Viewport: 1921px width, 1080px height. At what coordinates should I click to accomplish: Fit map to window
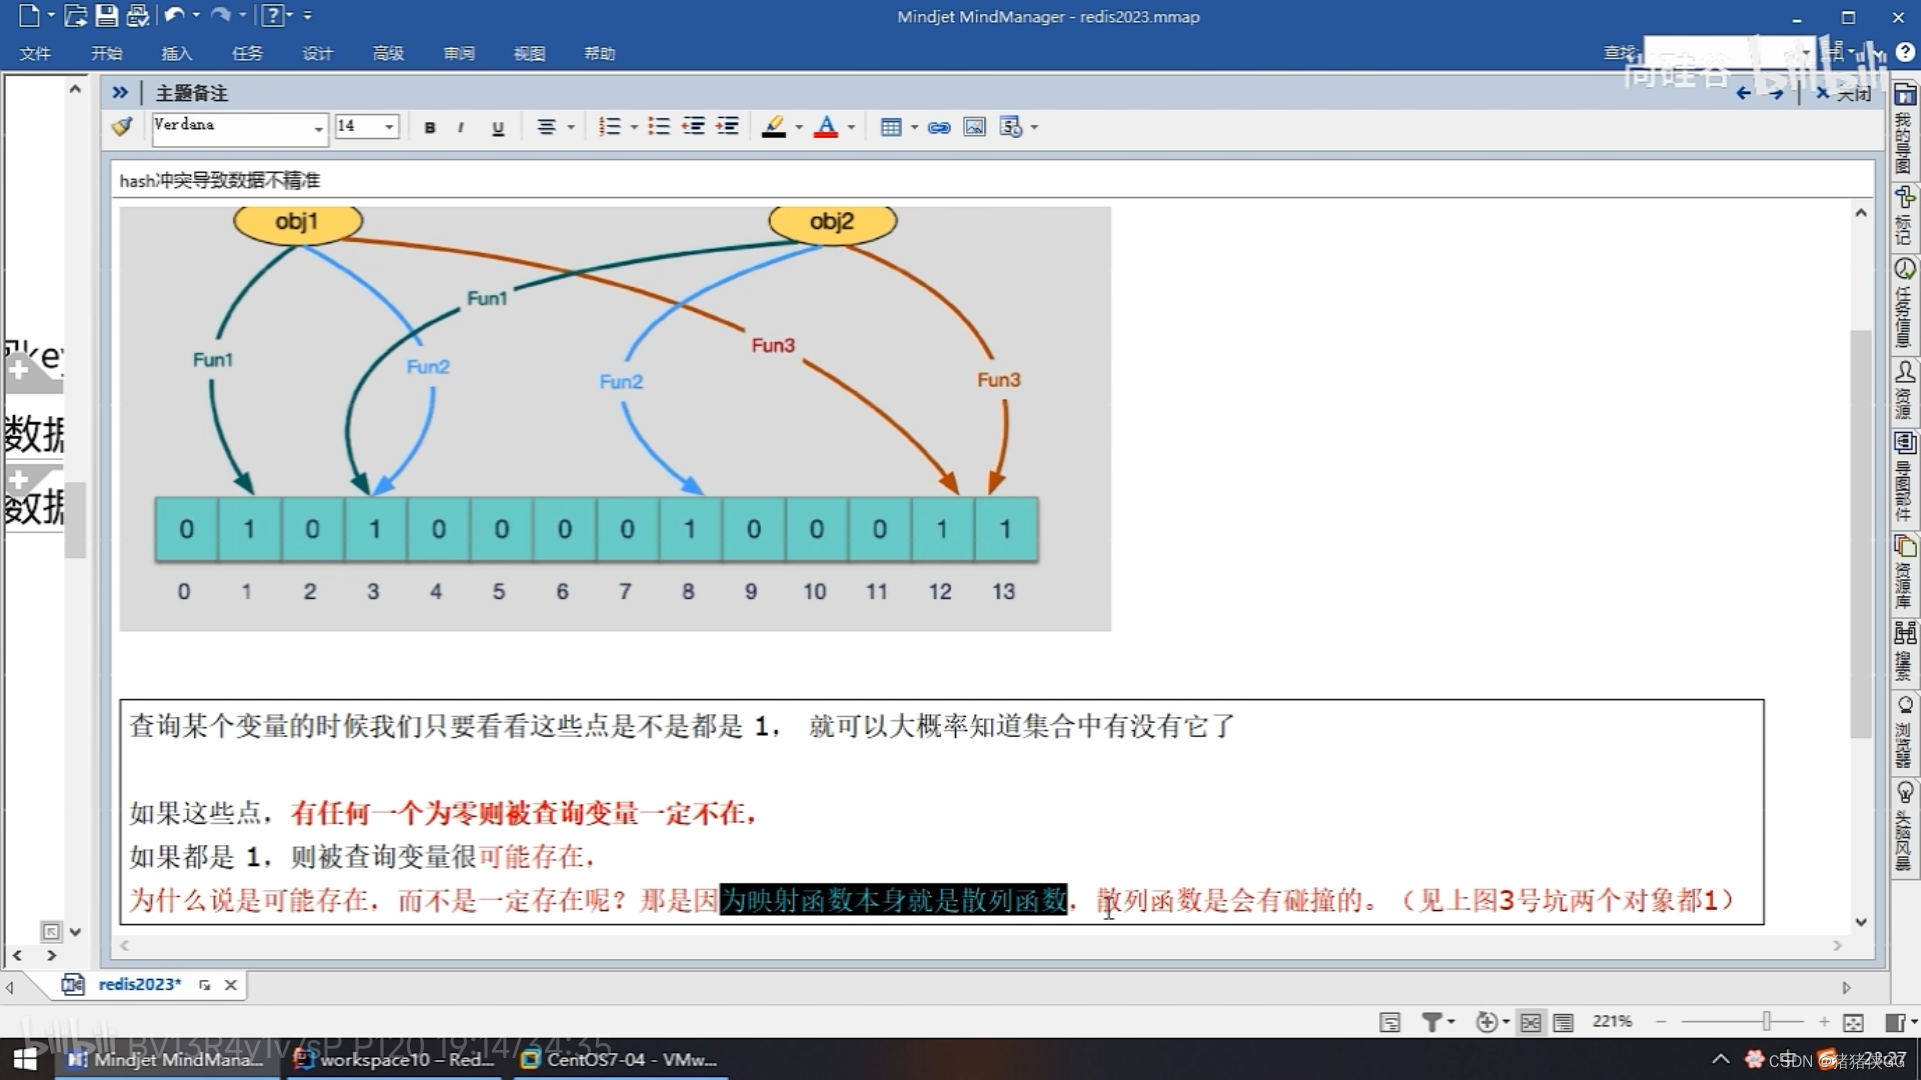click(1853, 1022)
